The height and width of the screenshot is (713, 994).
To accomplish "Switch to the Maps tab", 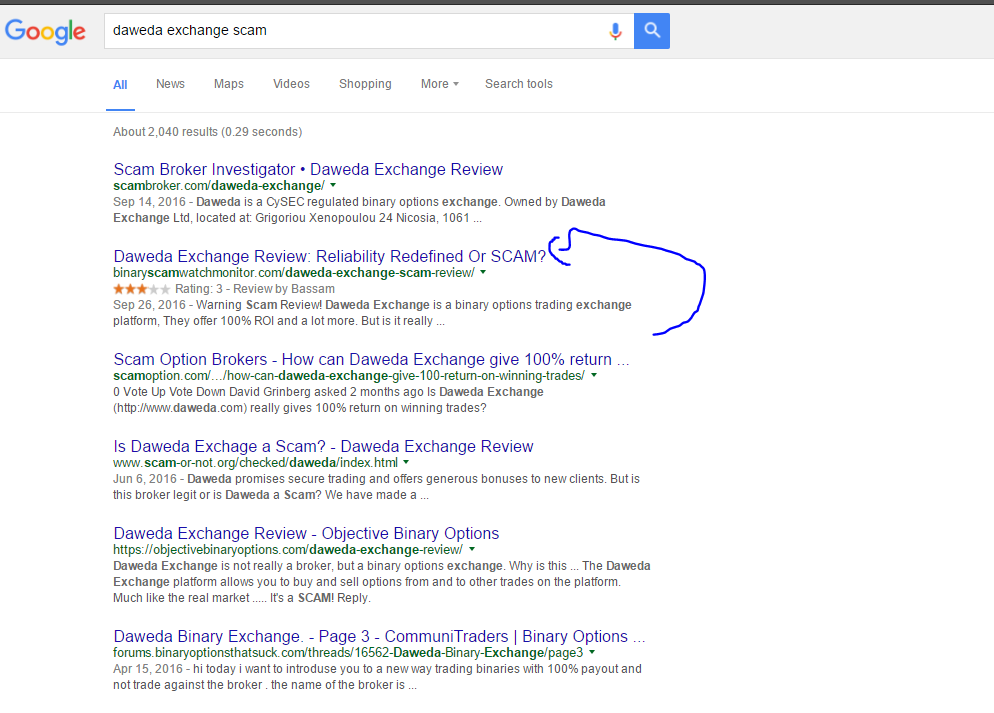I will coord(229,84).
